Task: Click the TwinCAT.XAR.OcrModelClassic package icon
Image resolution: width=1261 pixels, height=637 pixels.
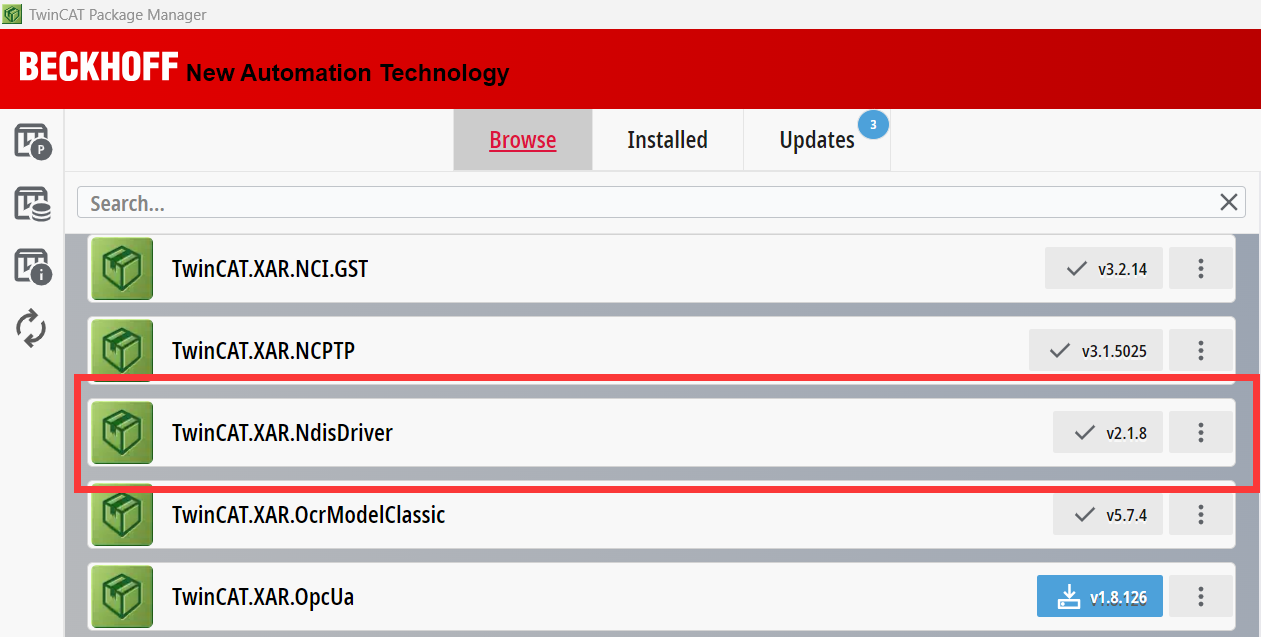Action: coord(122,515)
